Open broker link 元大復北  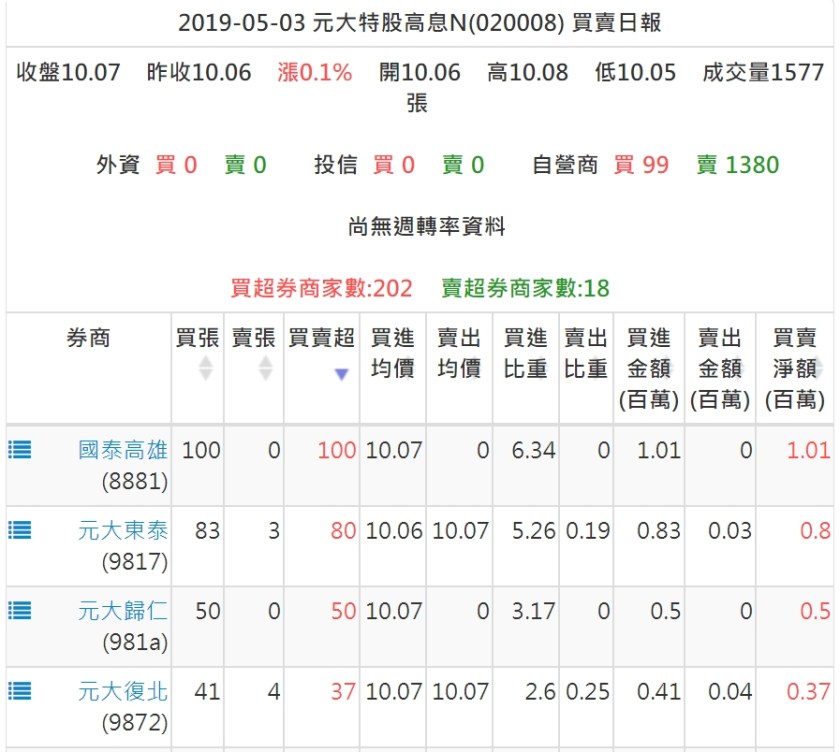click(123, 691)
